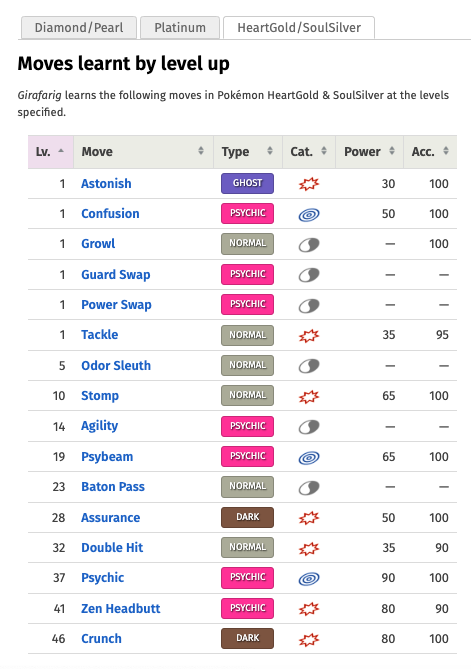Click PSYCHIC type badge for Psybeam
The width and height of the screenshot is (471, 669).
(x=247, y=456)
